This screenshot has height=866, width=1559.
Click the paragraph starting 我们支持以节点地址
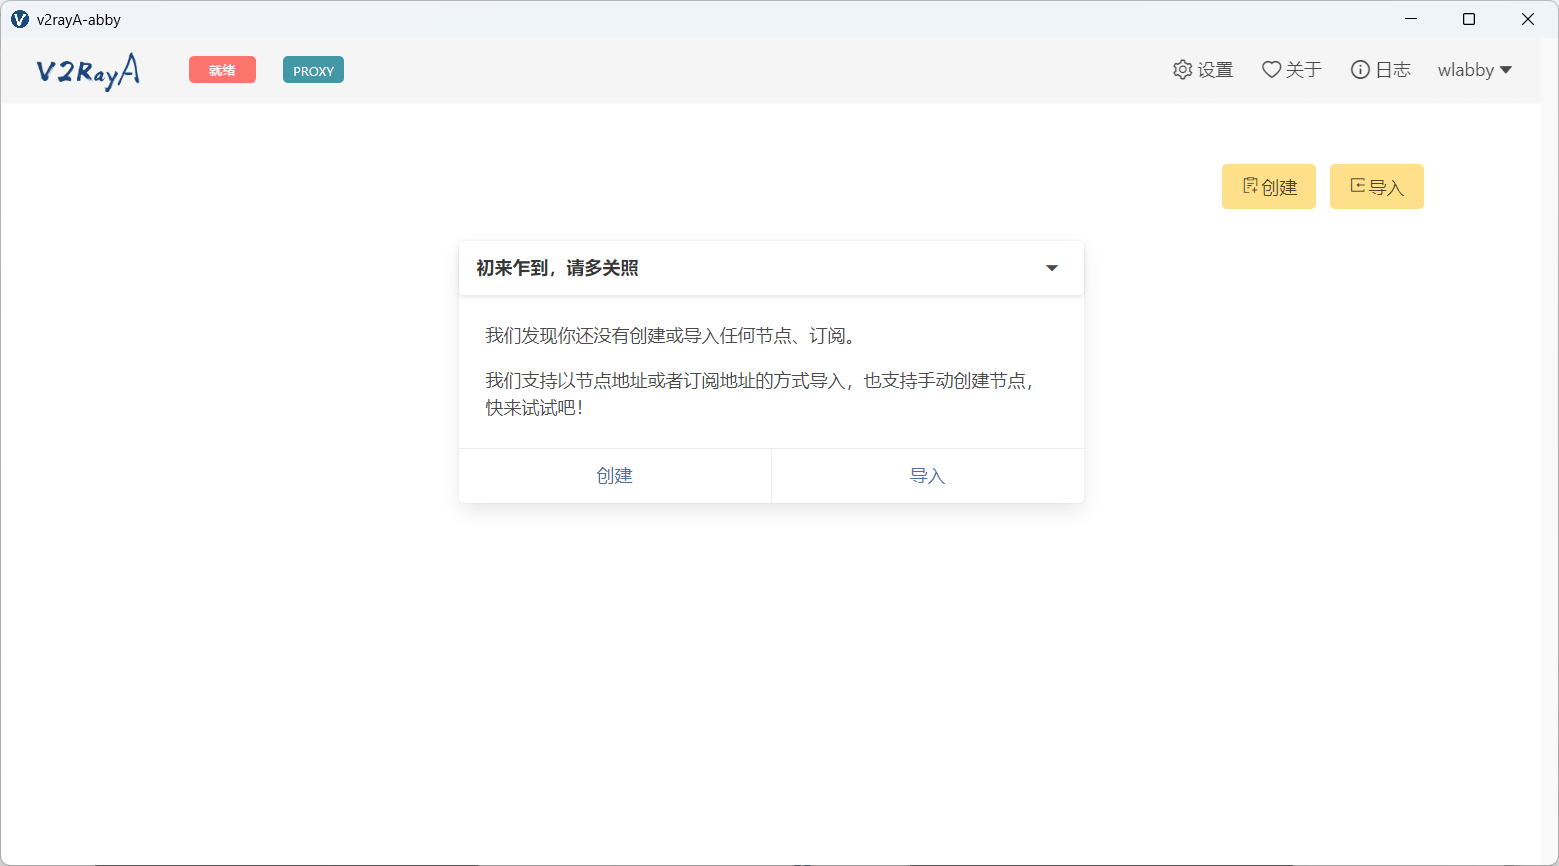pyautogui.click(x=760, y=394)
